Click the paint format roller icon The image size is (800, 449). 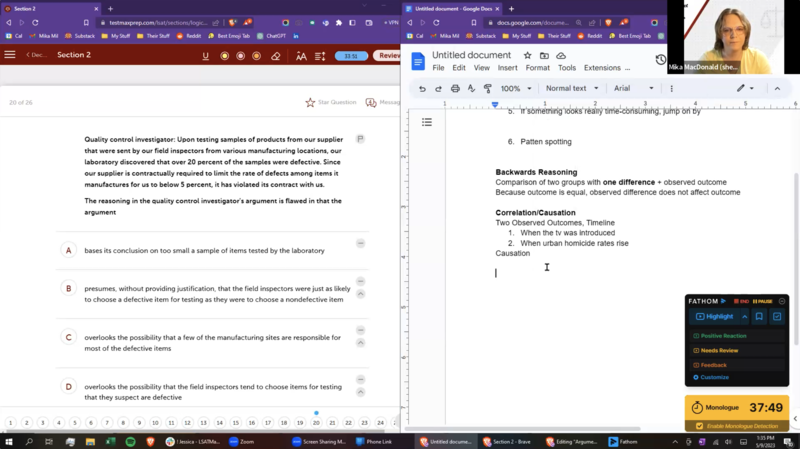(489, 88)
